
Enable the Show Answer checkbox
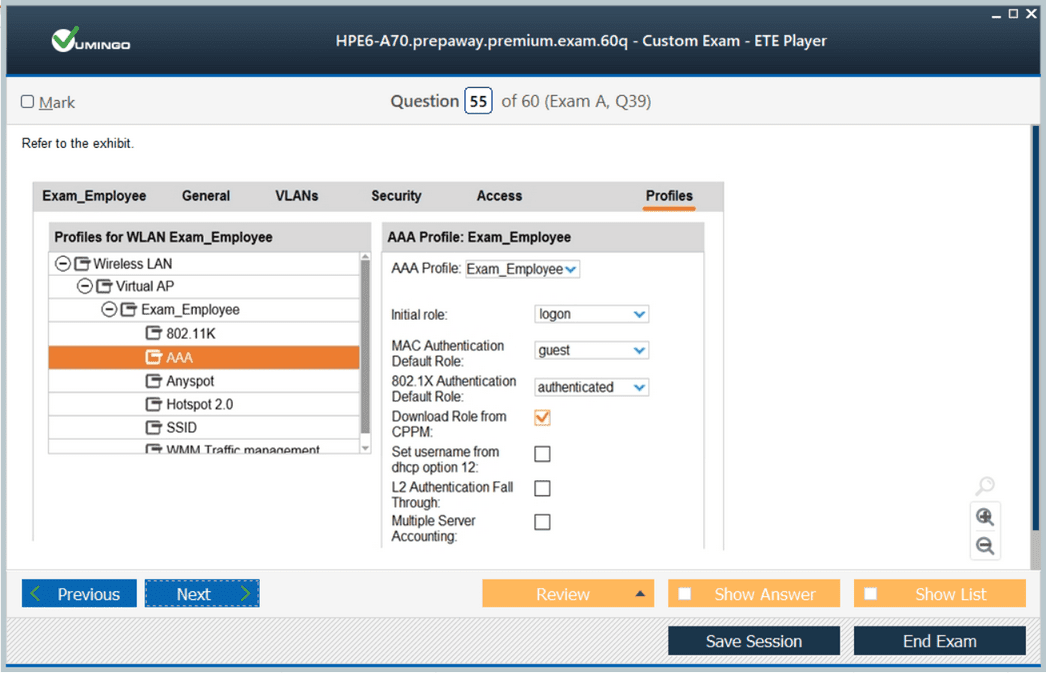pyautogui.click(x=685, y=594)
